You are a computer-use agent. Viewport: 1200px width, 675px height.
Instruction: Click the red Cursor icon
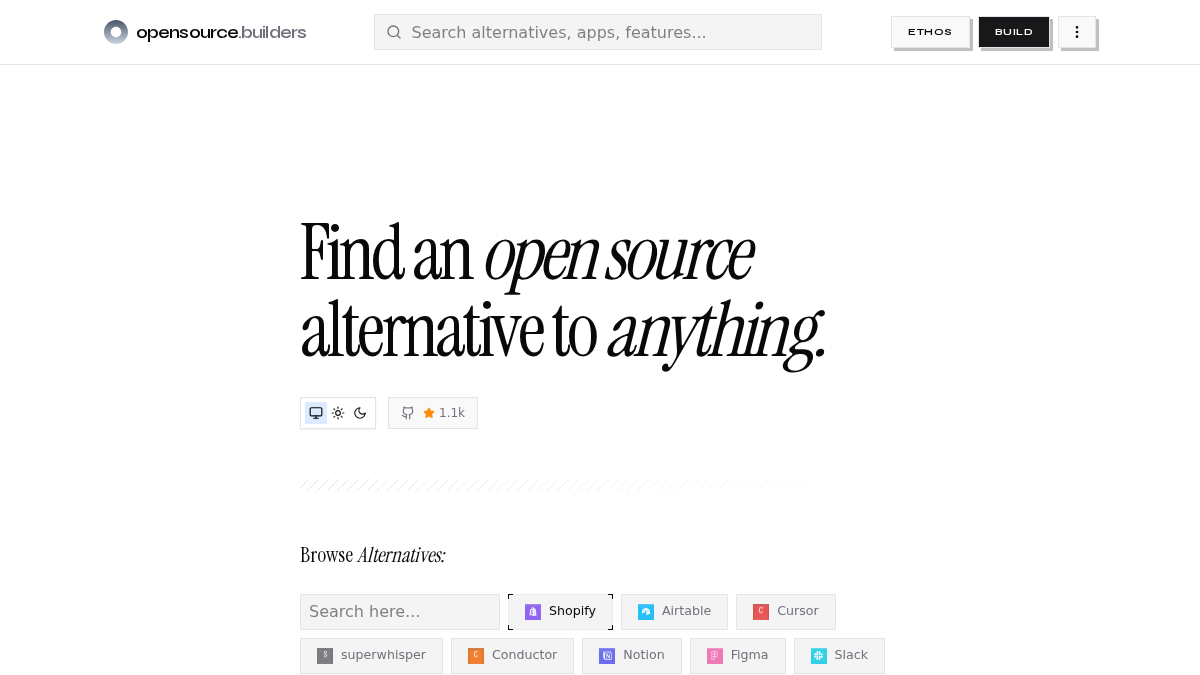(x=761, y=612)
